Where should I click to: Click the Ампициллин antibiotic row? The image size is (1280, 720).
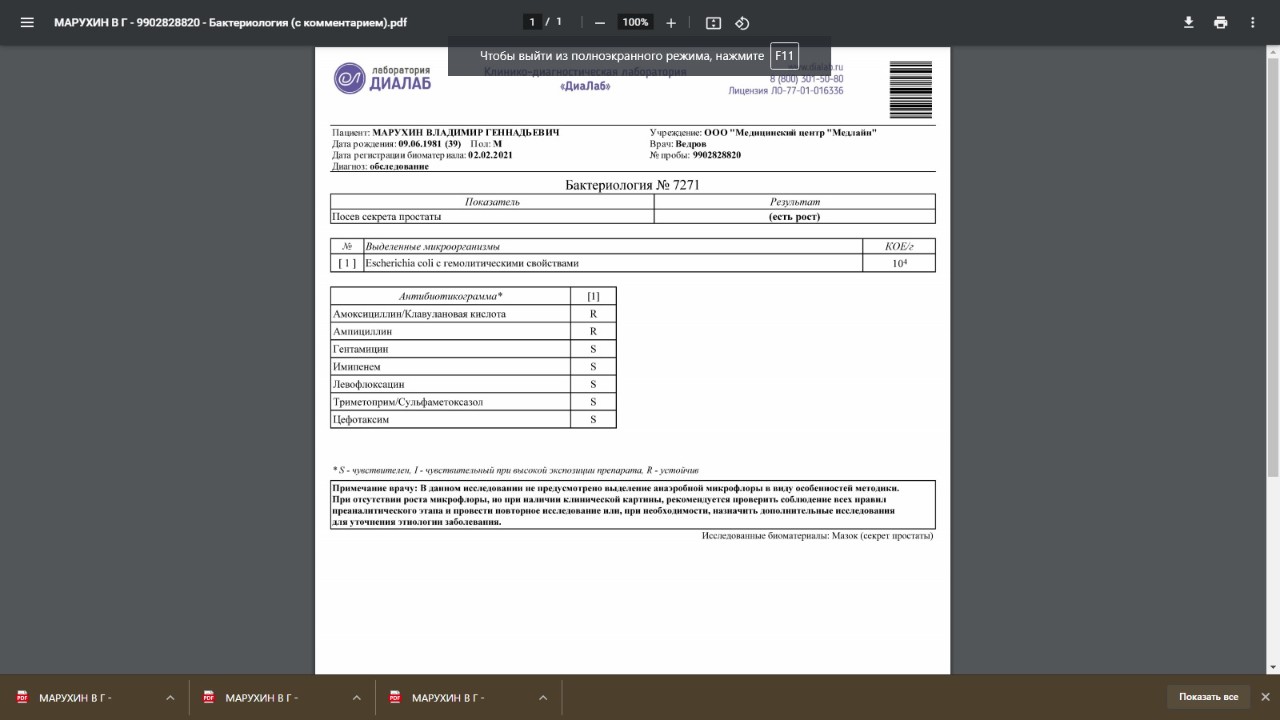click(x=473, y=331)
